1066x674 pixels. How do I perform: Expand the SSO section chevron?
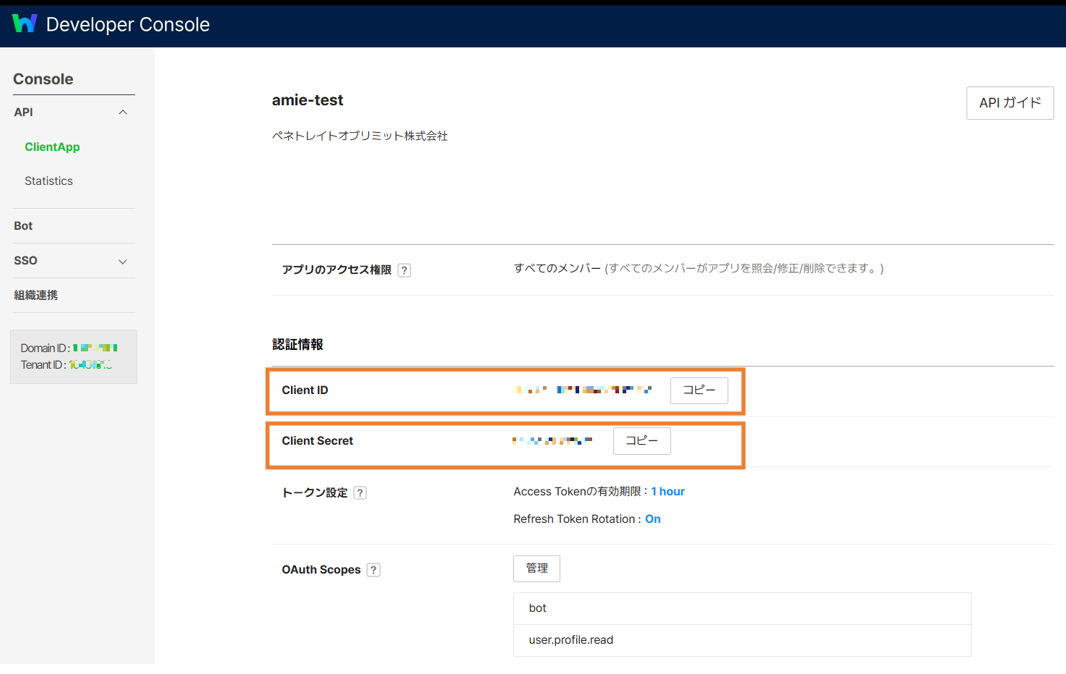(x=123, y=261)
